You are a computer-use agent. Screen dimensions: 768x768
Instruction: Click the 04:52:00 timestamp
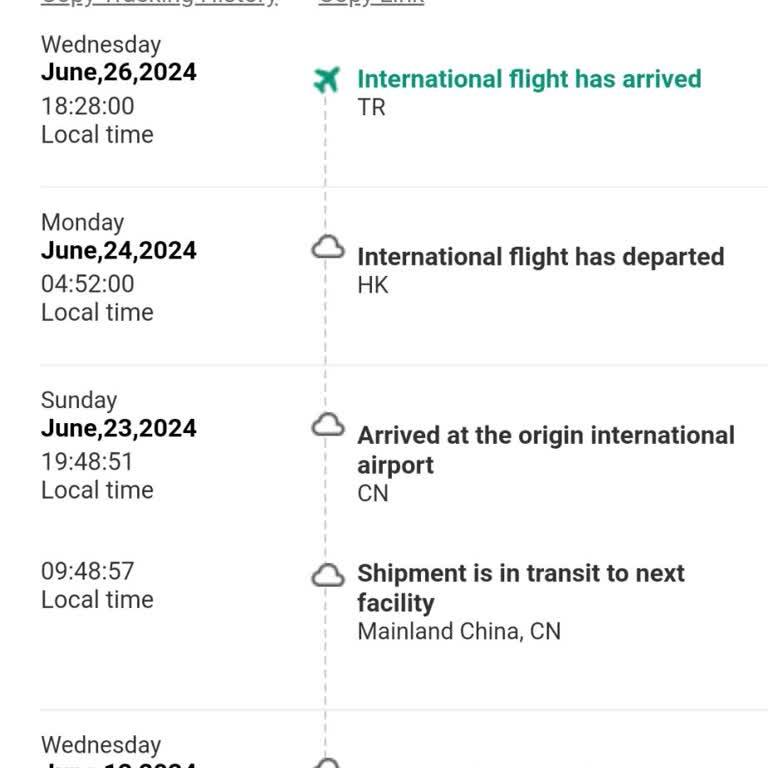(87, 284)
